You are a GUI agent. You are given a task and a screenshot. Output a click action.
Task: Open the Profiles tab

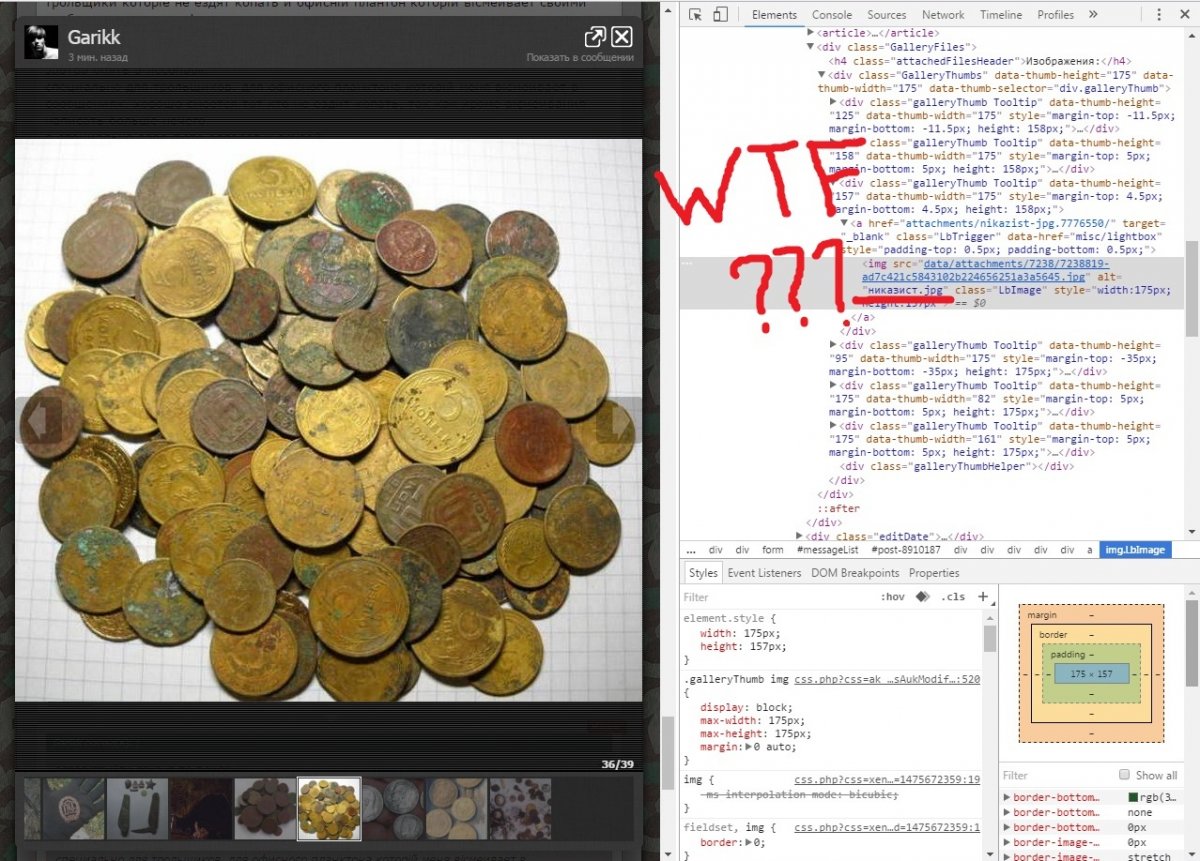pos(1055,15)
